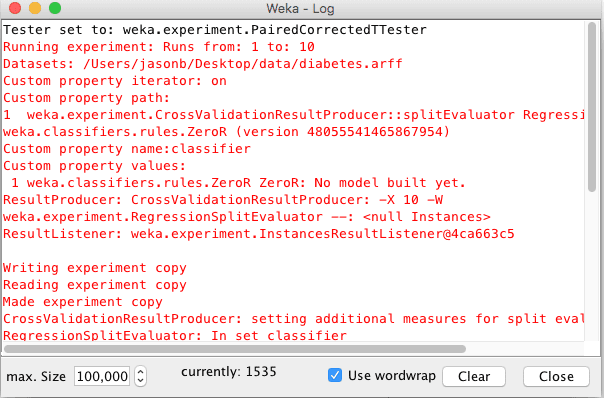Focus the max. Size input field
The image size is (604, 398).
point(102,376)
